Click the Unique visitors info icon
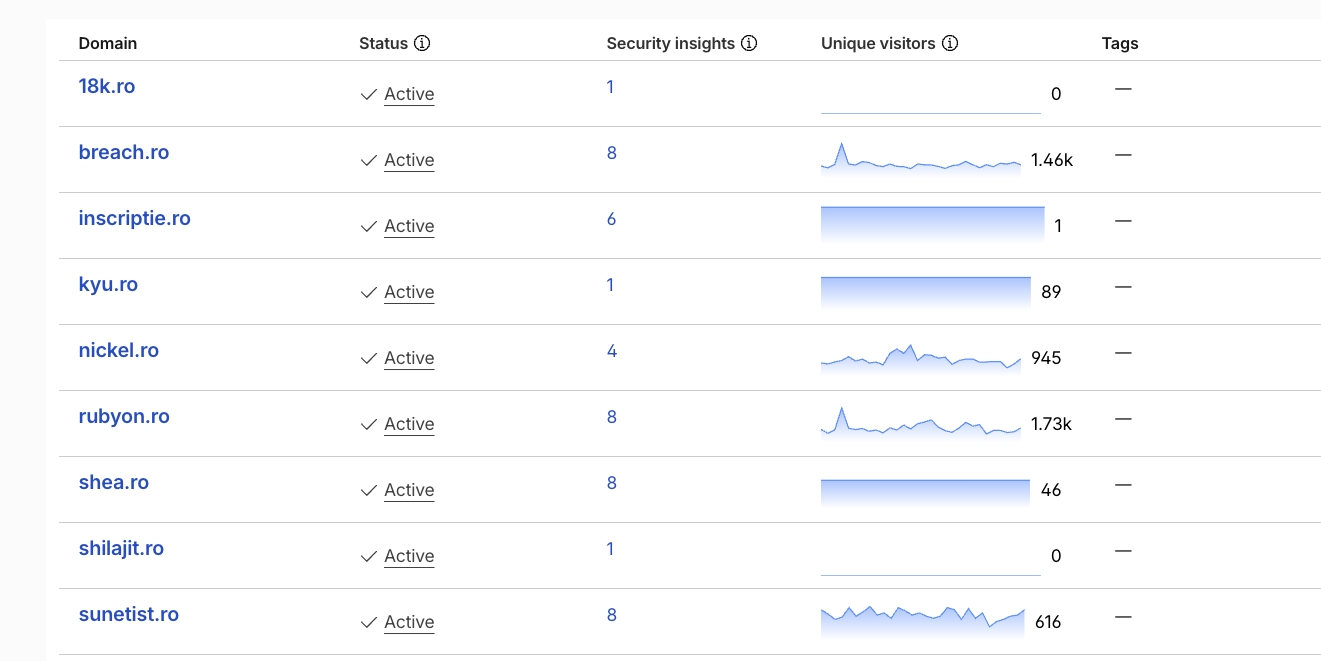 (x=950, y=43)
